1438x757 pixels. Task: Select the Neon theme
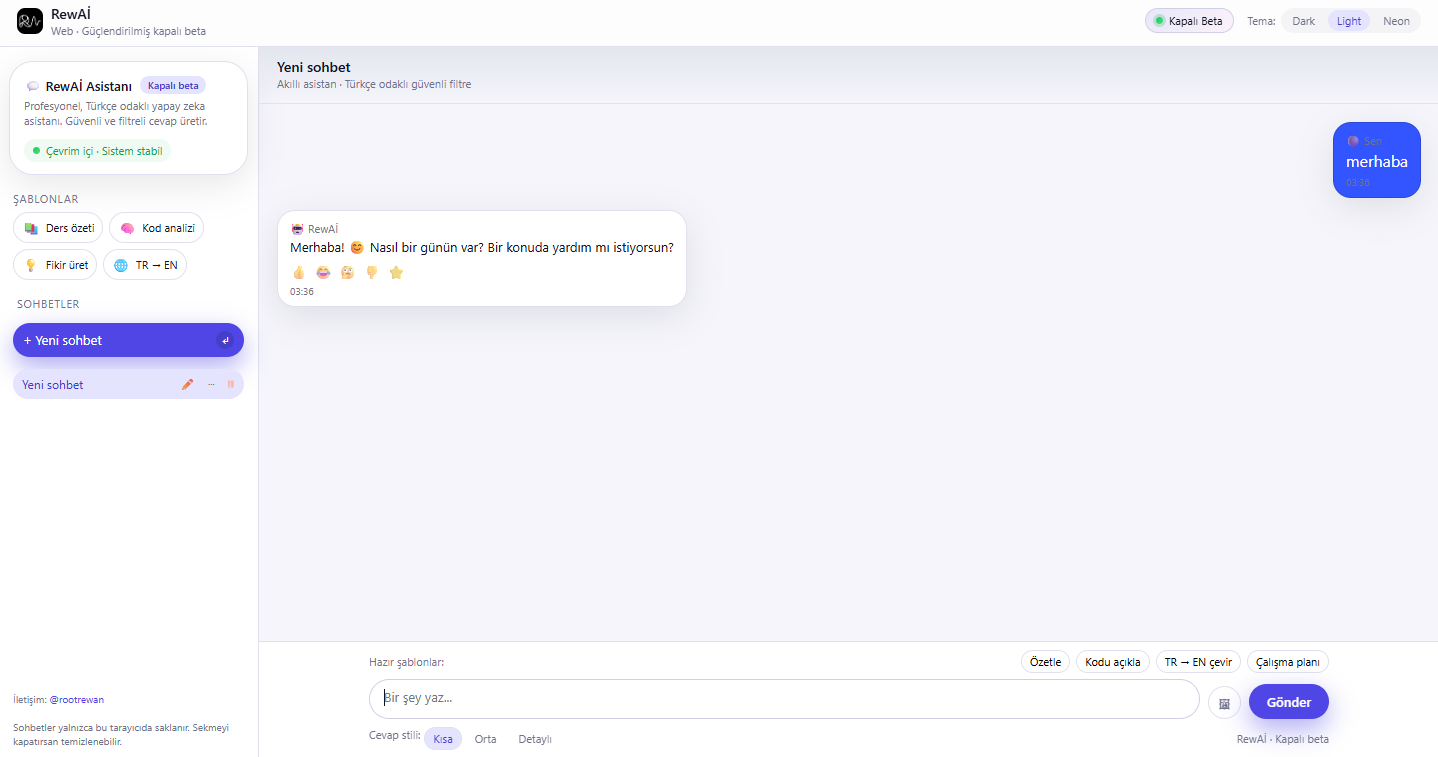tap(1397, 21)
